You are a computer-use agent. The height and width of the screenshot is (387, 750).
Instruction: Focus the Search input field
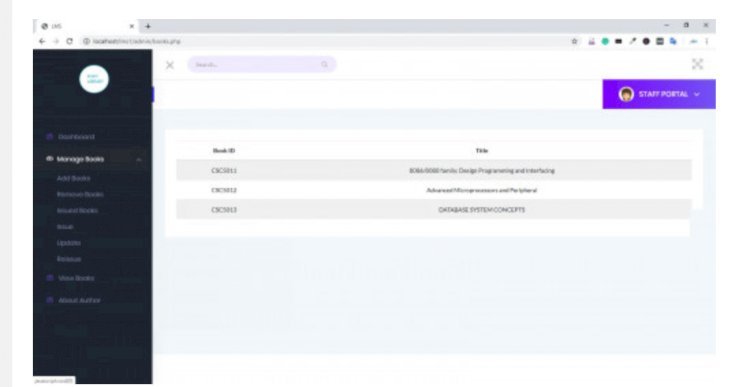point(262,65)
